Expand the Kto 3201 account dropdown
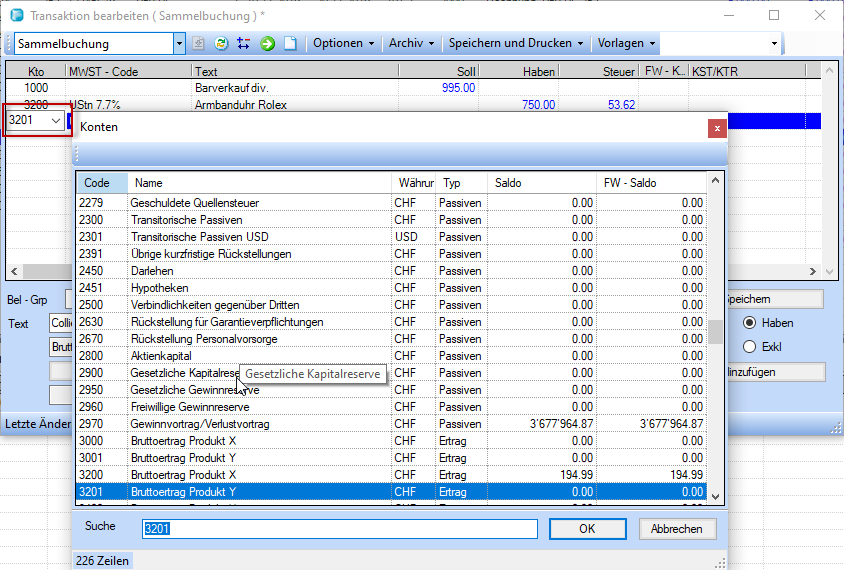844x570 pixels. (x=55, y=121)
